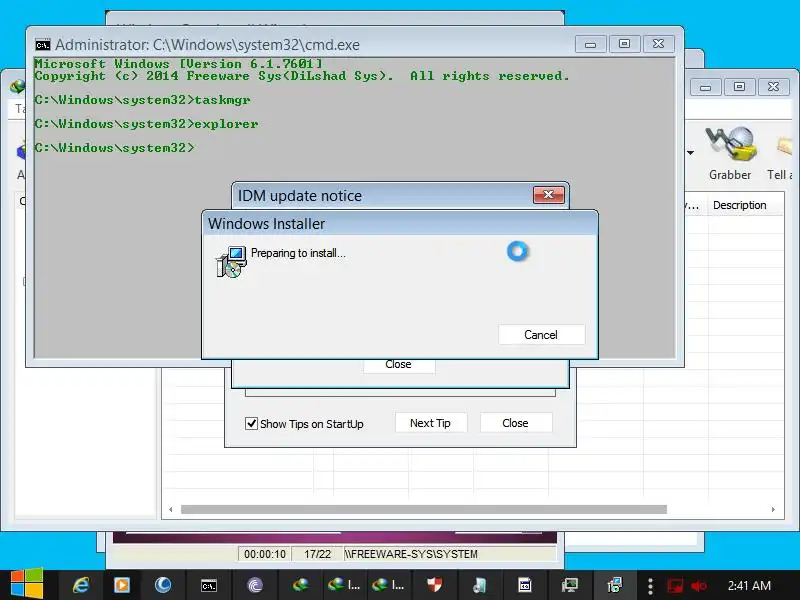The width and height of the screenshot is (800, 600).
Task: Open the red shield taskbar icon
Action: pyautogui.click(x=434, y=585)
